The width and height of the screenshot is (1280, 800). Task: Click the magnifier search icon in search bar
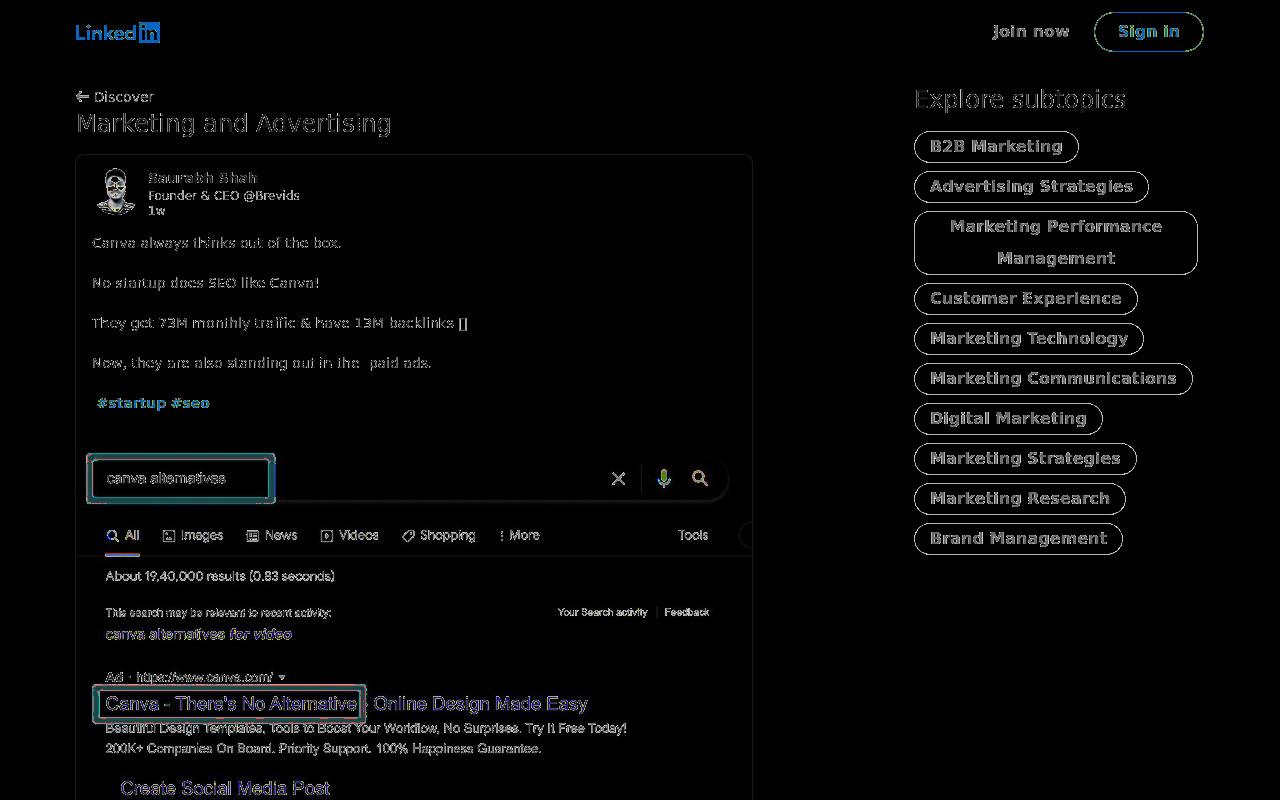pyautogui.click(x=700, y=479)
